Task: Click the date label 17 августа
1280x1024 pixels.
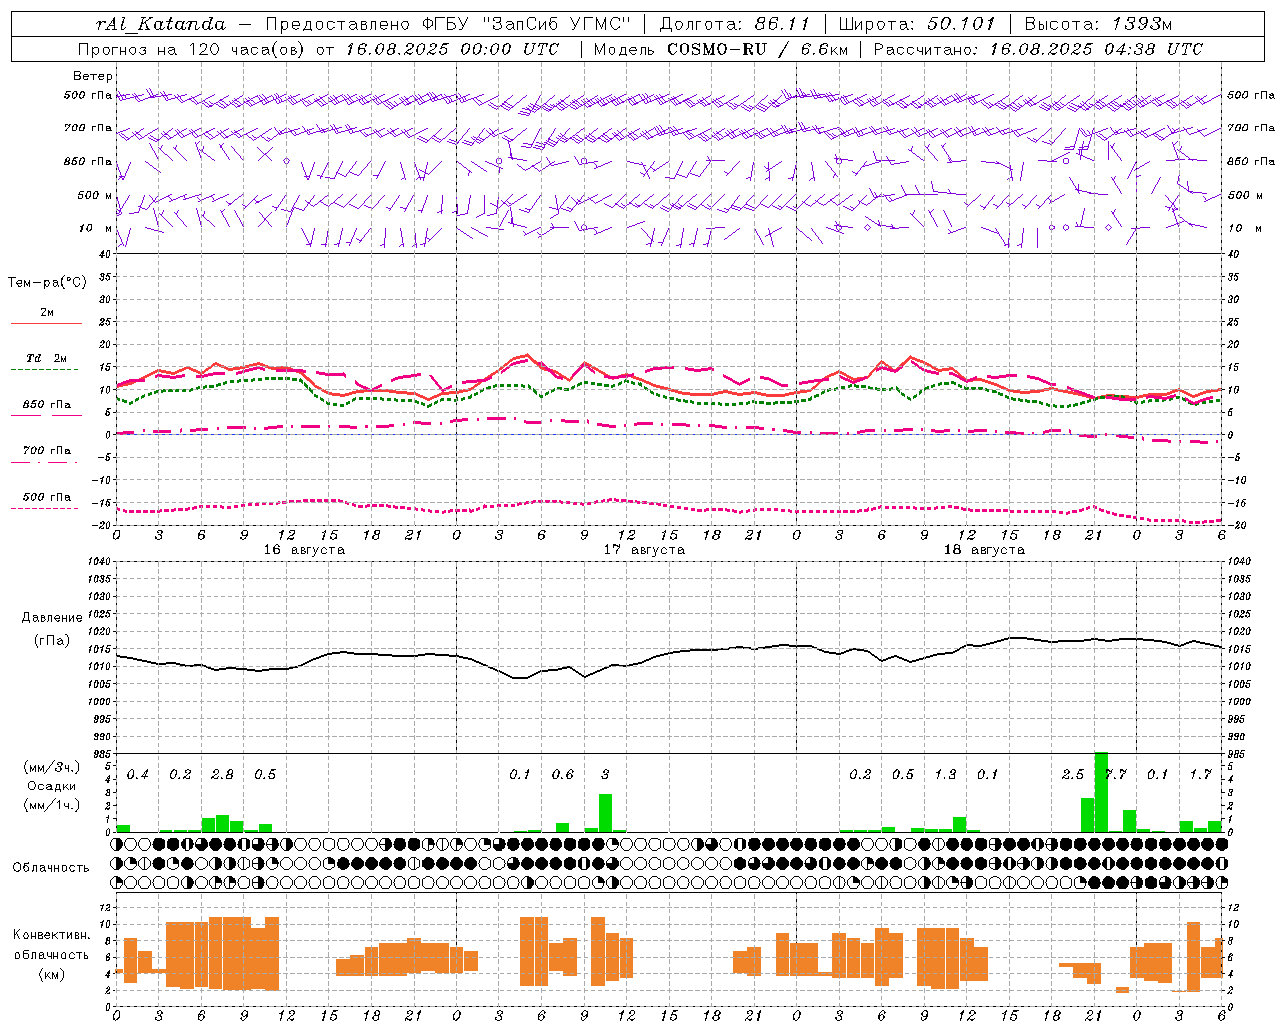Action: [x=644, y=550]
